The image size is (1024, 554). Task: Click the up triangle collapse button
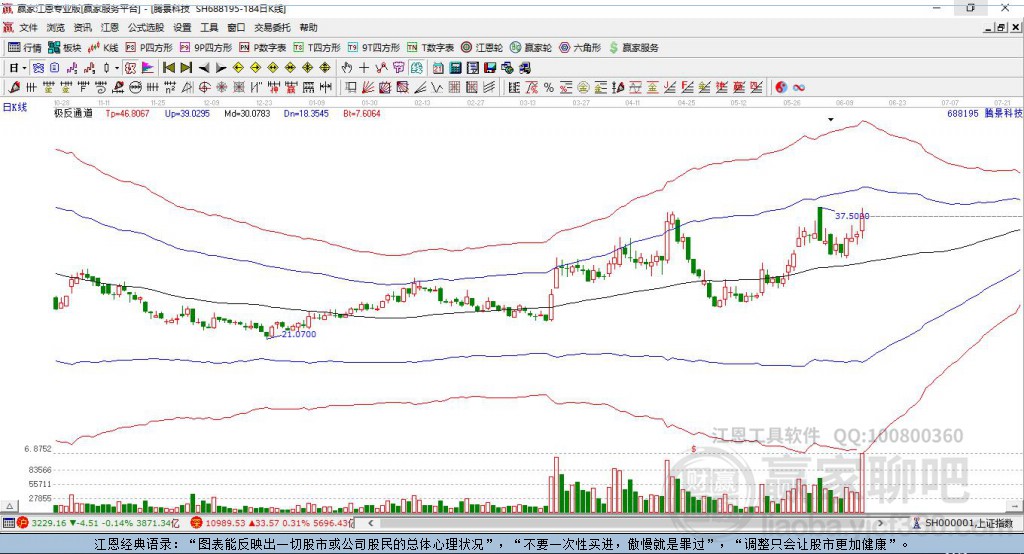(9, 506)
